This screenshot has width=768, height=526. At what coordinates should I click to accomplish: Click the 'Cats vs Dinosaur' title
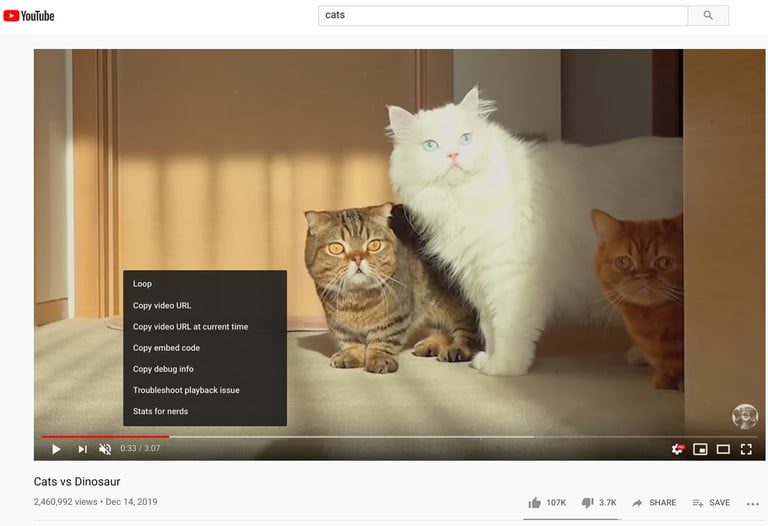coord(77,481)
